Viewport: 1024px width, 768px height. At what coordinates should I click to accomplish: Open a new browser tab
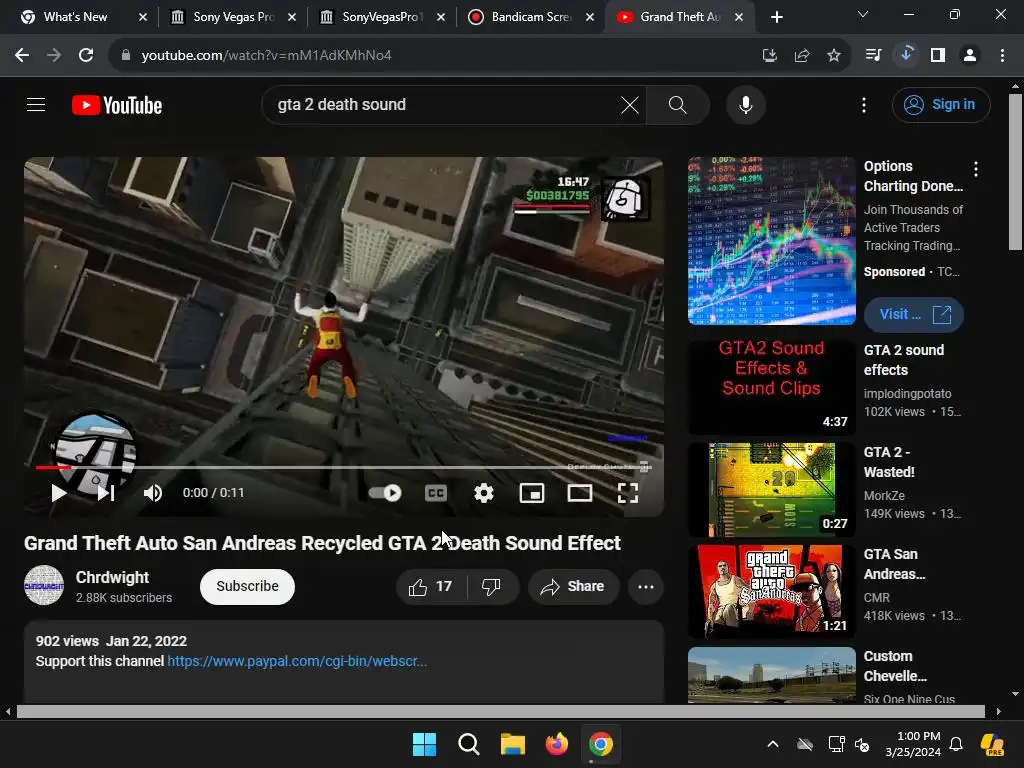pos(776,17)
